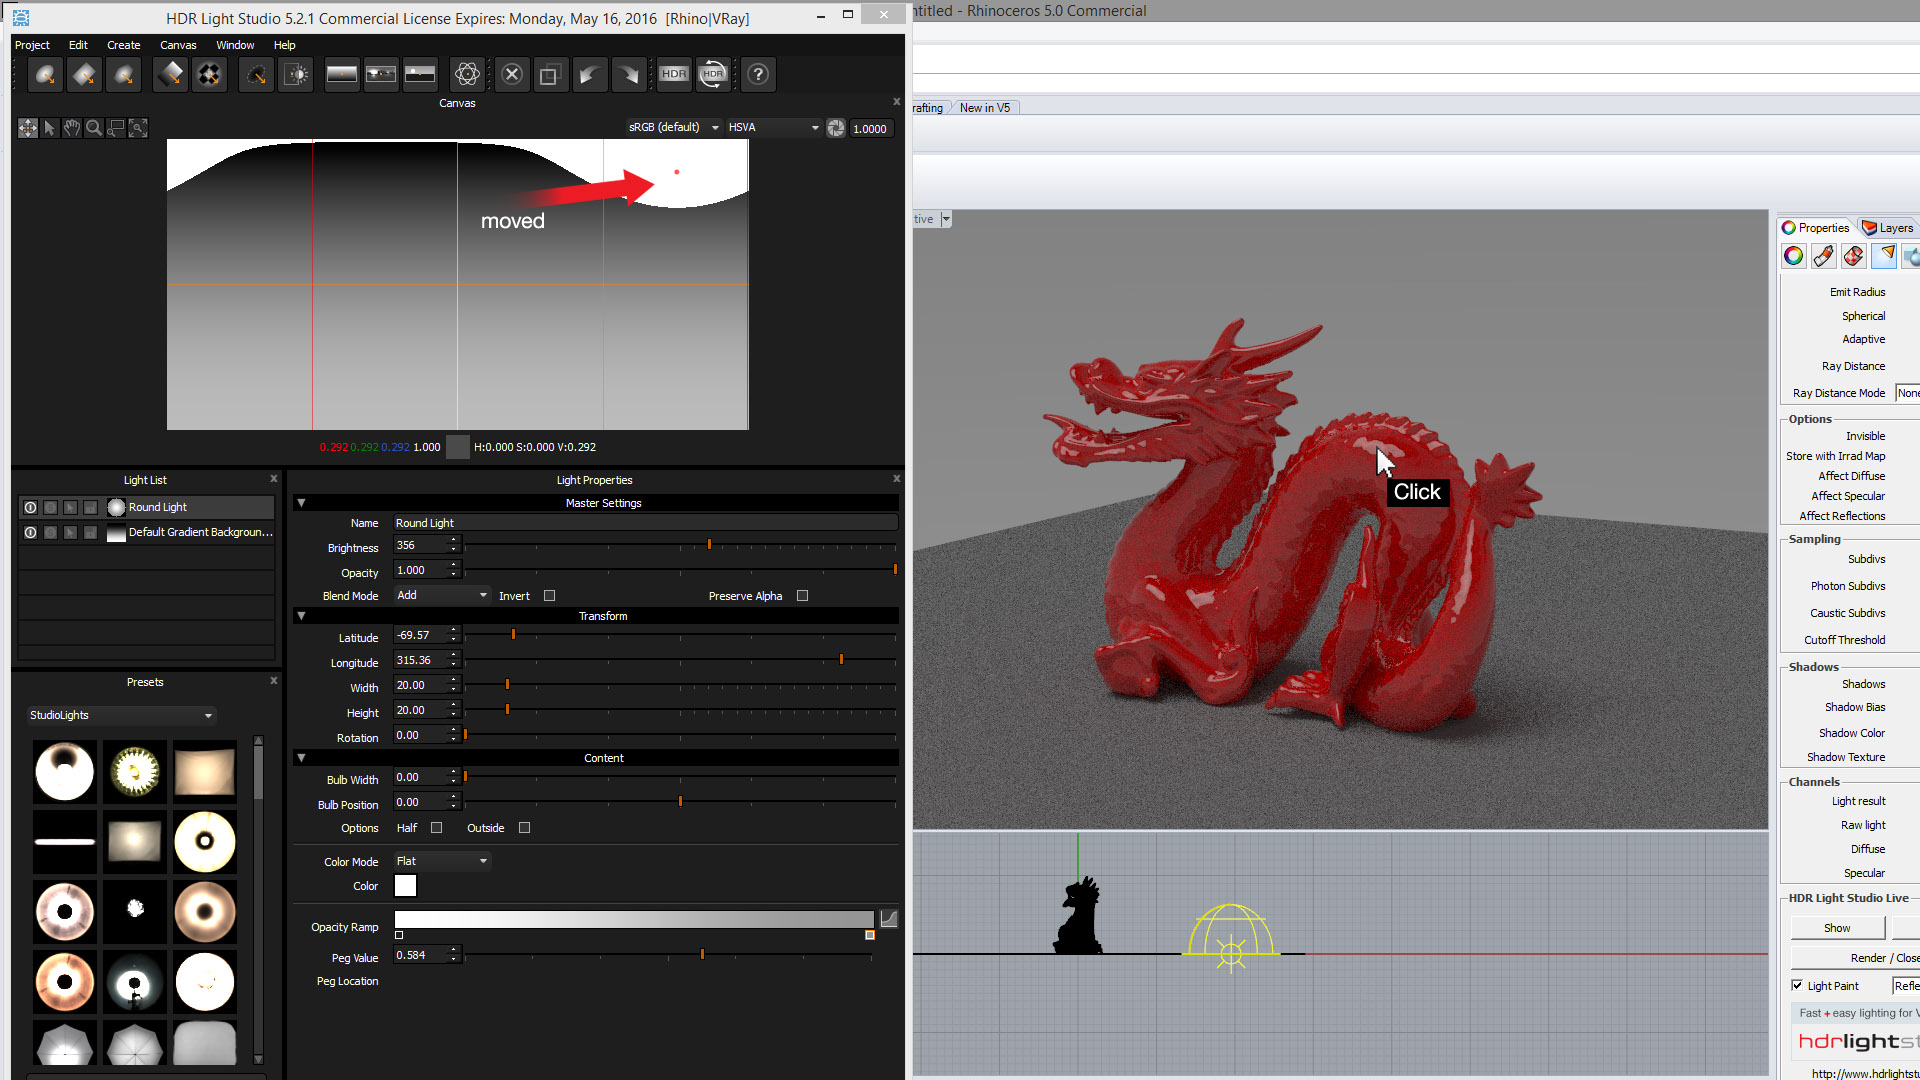This screenshot has width=1920, height=1080.
Task: Click the exposure aperture icon beside 1.0000
Action: click(836, 128)
